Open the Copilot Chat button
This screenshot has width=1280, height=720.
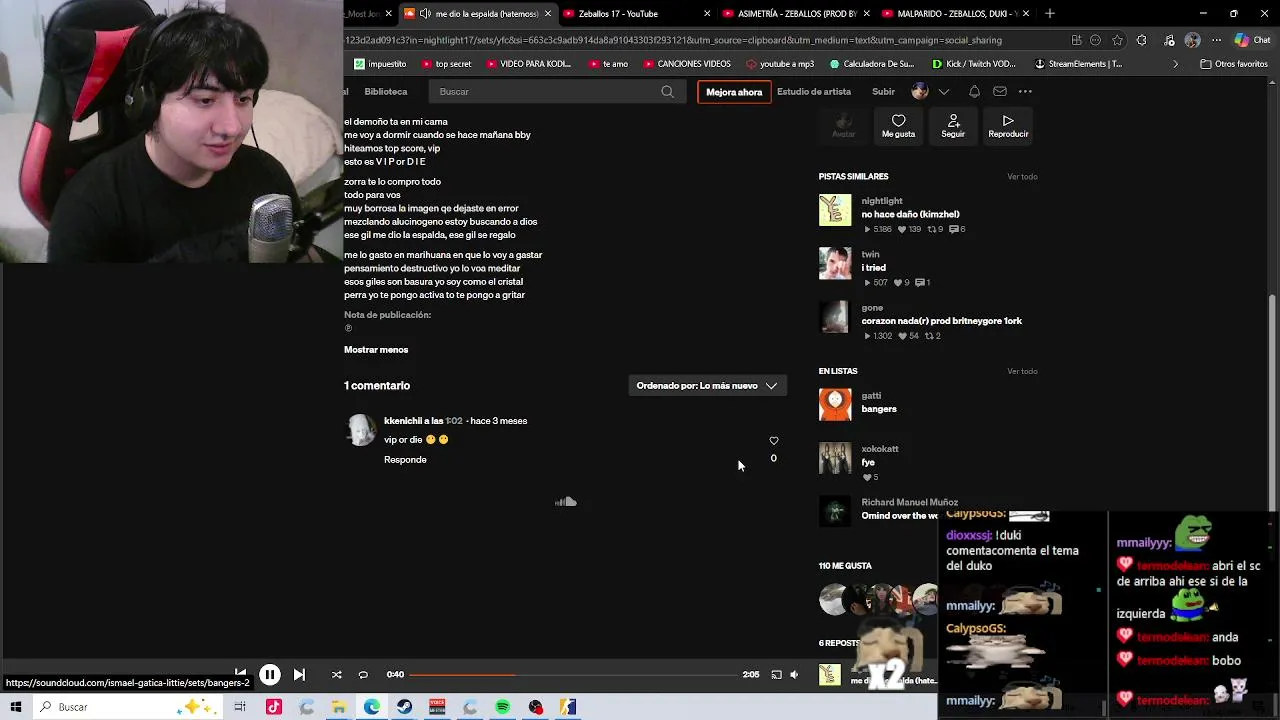tap(1254, 41)
